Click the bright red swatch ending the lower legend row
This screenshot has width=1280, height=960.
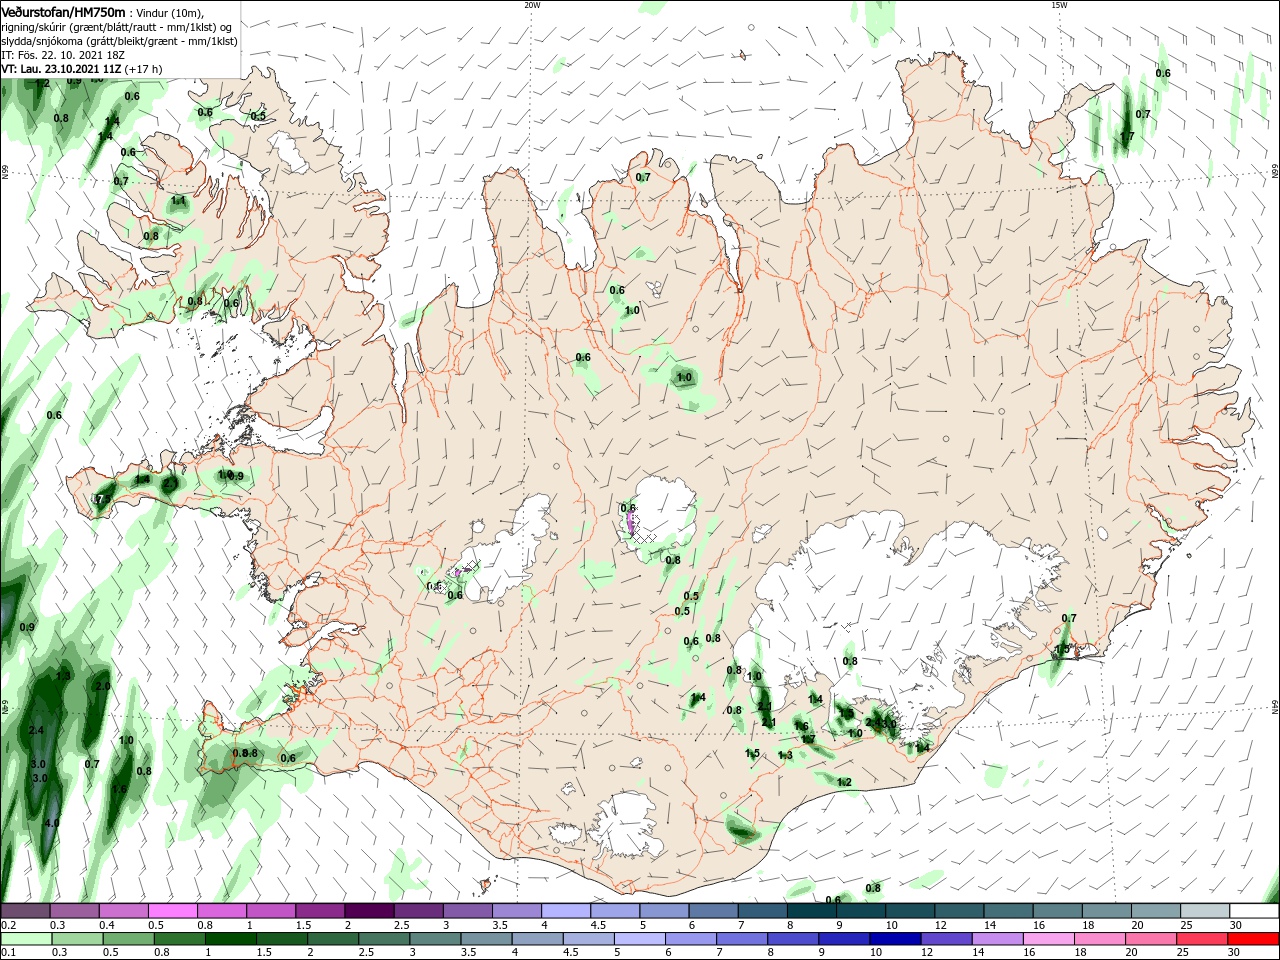click(x=1254, y=939)
